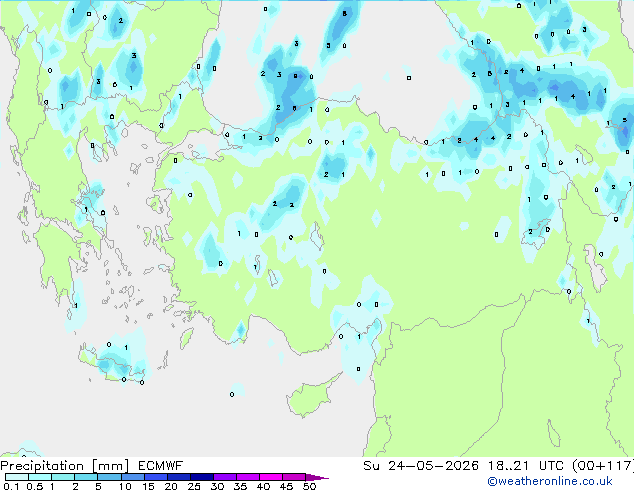Click the '18..21 UTC' time range text

(524, 466)
